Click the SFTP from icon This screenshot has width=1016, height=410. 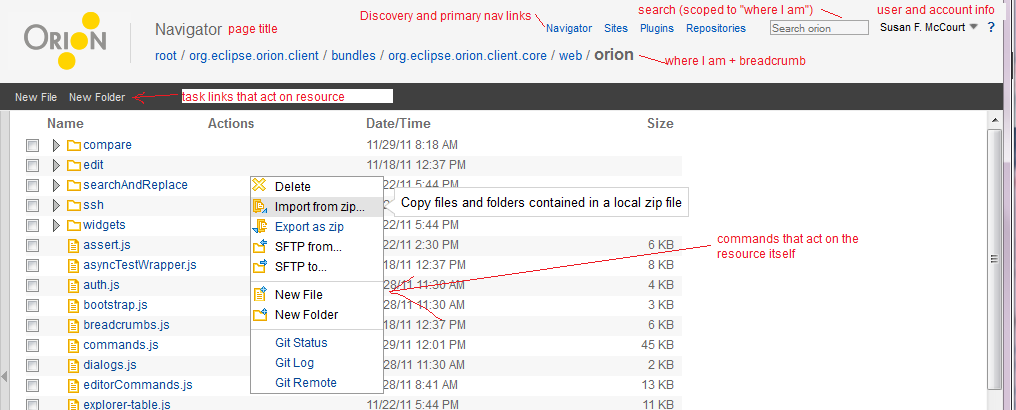(x=260, y=246)
